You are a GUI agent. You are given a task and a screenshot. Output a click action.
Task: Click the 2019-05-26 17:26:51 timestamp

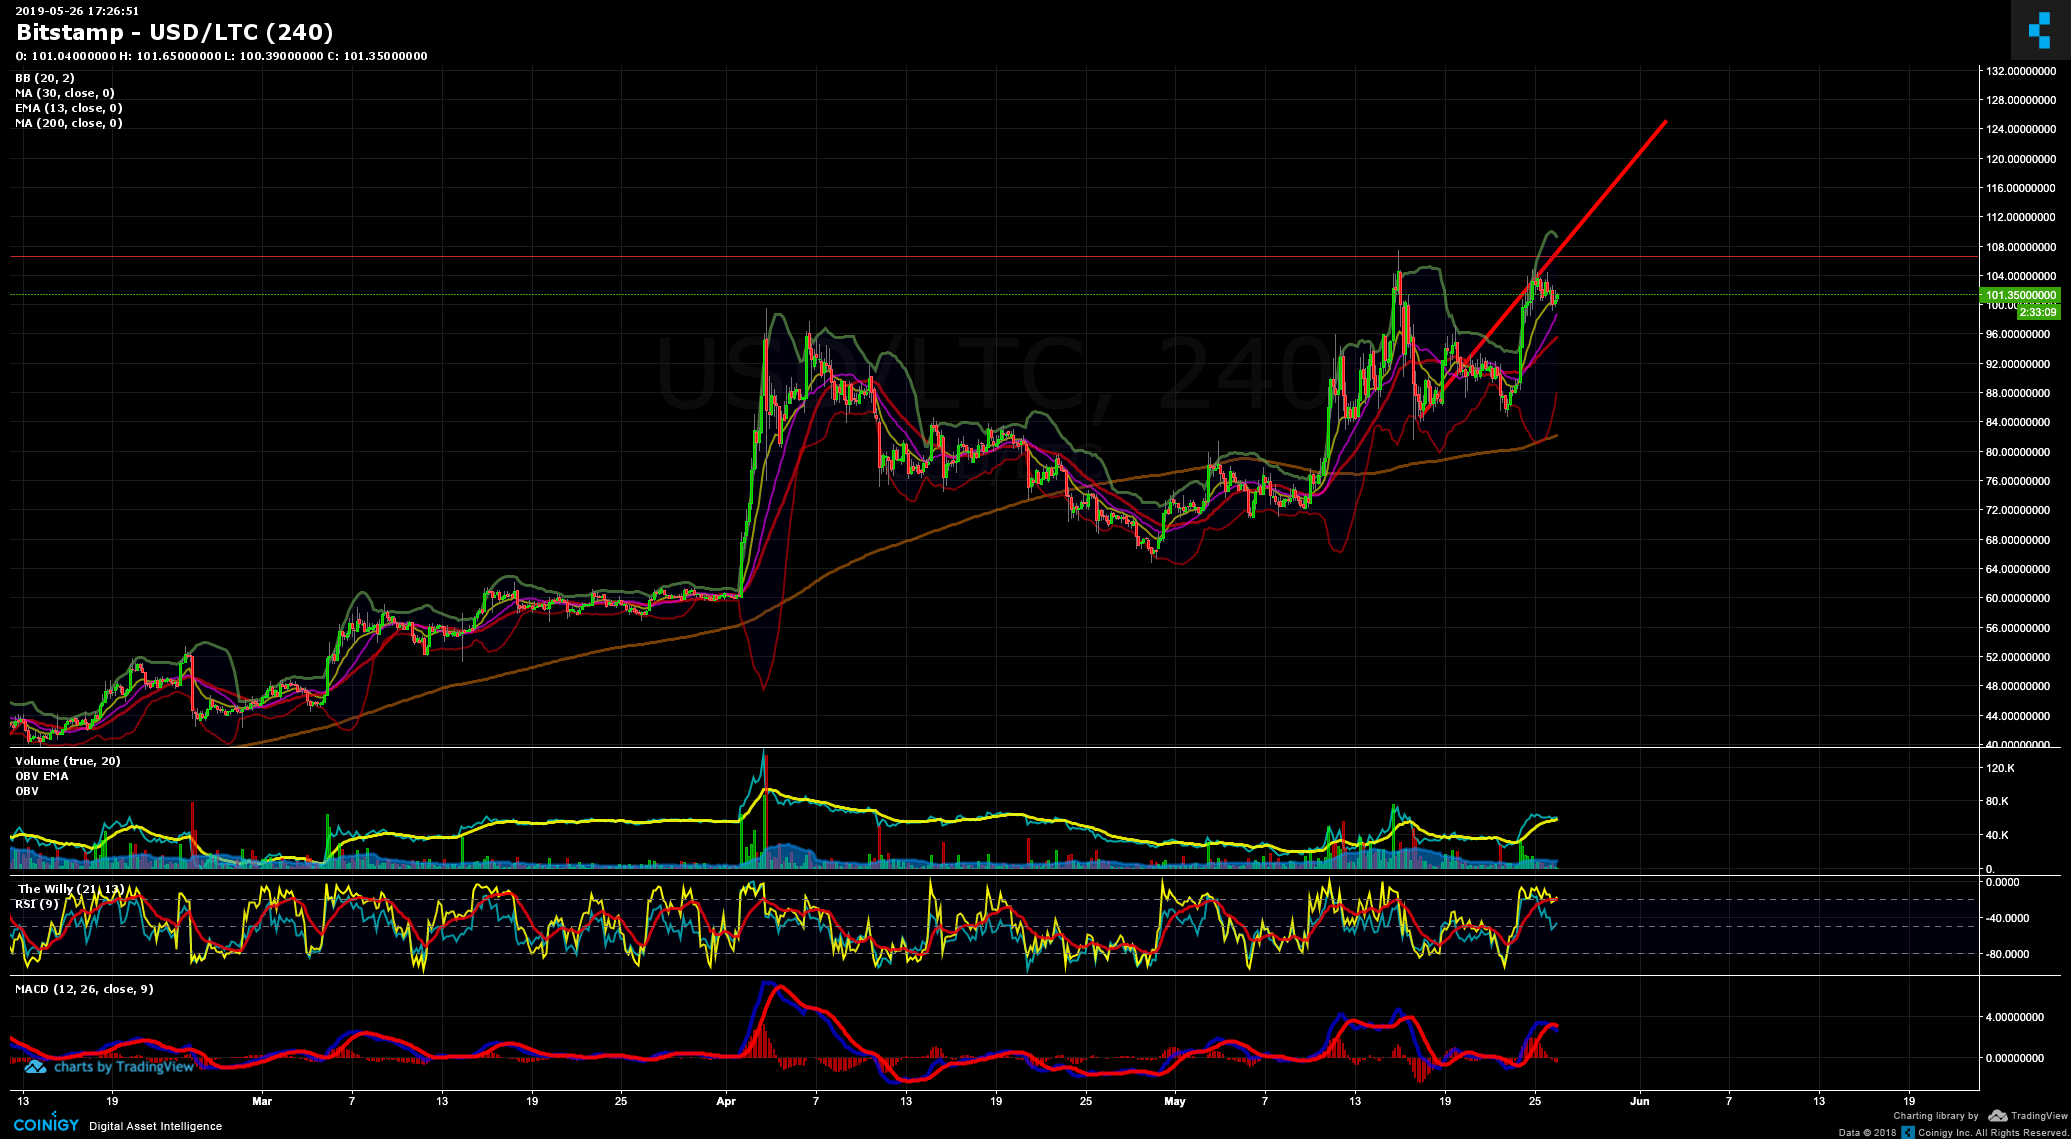pyautogui.click(x=77, y=11)
